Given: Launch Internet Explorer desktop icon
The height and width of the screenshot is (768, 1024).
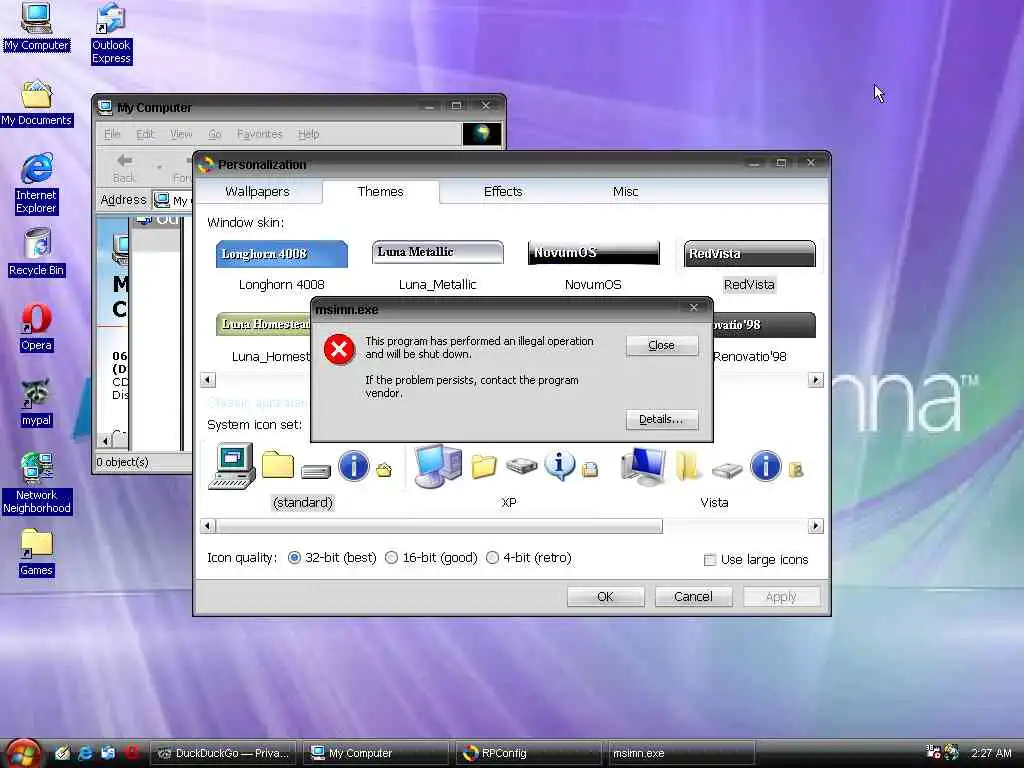Looking at the screenshot, I should pyautogui.click(x=37, y=184).
